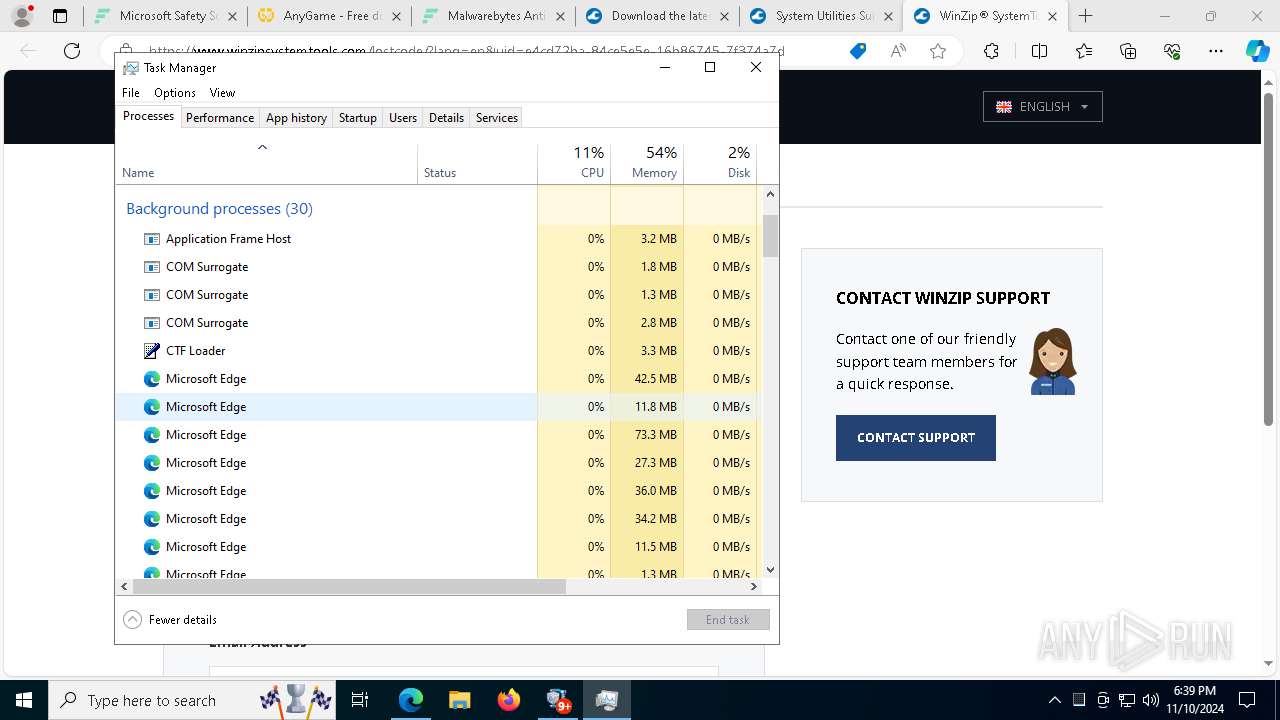Select Application Frame Host process
This screenshot has width=1280, height=720.
(x=437, y=239)
